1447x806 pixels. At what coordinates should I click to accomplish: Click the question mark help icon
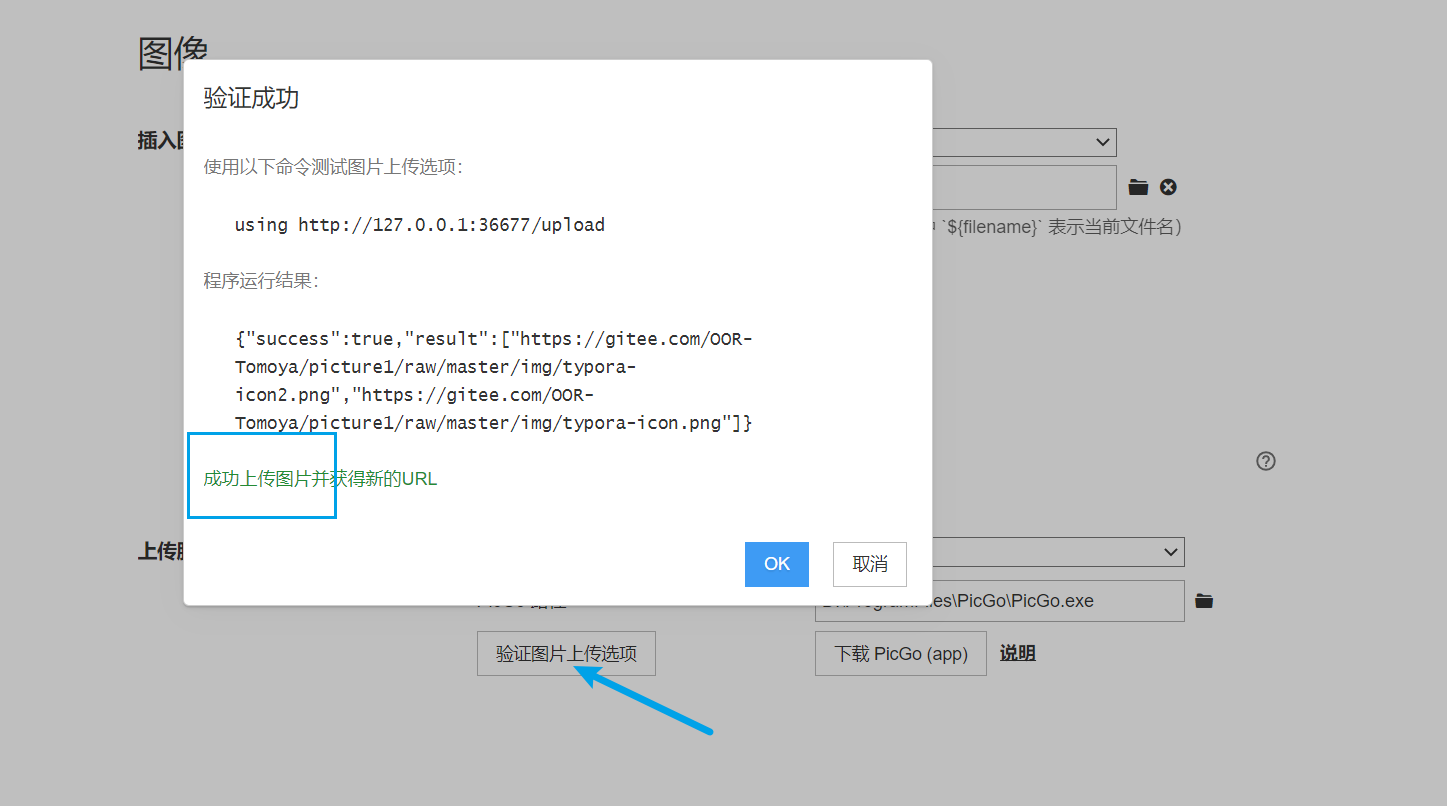1266,461
